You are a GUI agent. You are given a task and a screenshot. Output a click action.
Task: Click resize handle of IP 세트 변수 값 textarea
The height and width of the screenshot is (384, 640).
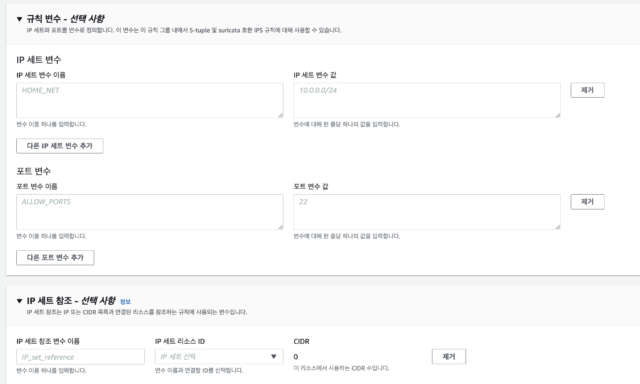(x=558, y=115)
